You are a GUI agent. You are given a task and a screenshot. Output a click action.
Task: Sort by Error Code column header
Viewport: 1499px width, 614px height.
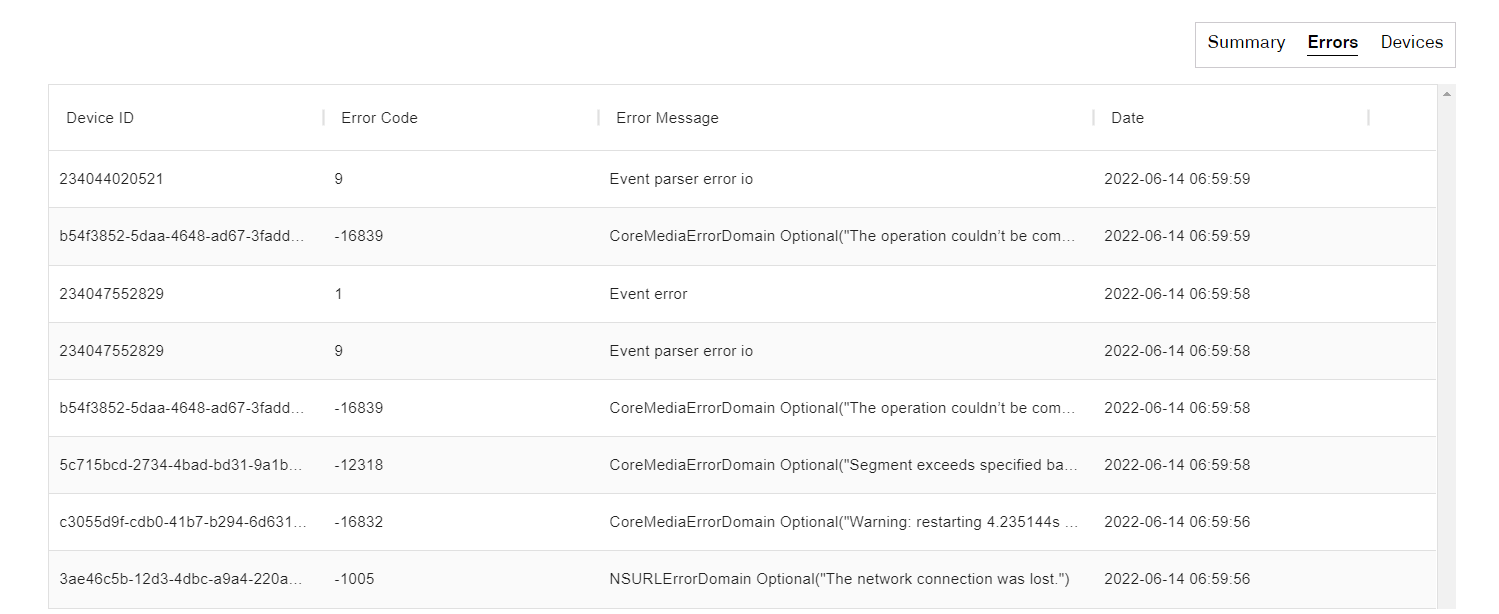click(x=379, y=118)
